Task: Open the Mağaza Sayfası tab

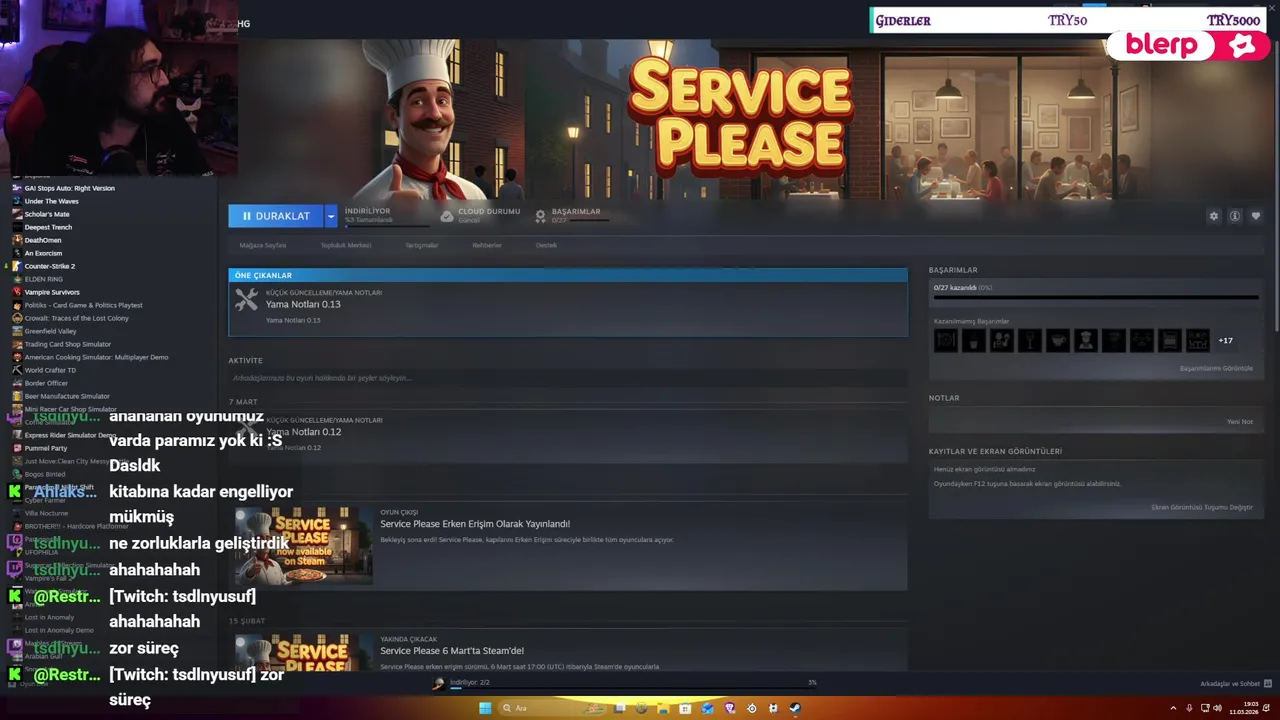Action: pos(263,245)
